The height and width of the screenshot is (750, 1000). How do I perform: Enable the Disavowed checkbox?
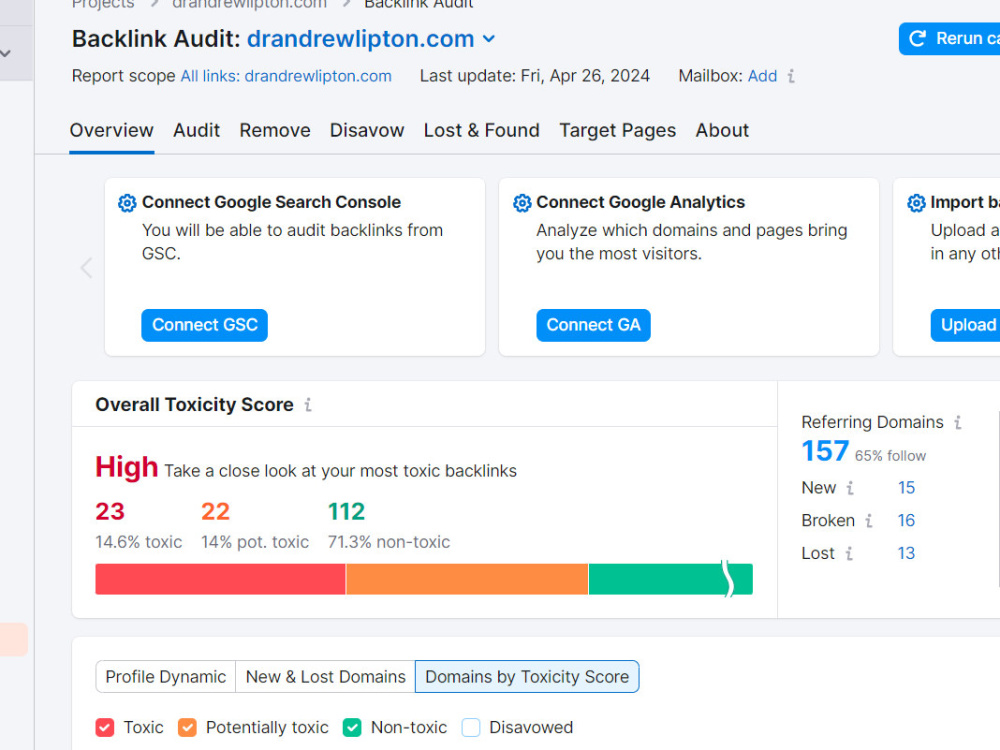(x=471, y=727)
